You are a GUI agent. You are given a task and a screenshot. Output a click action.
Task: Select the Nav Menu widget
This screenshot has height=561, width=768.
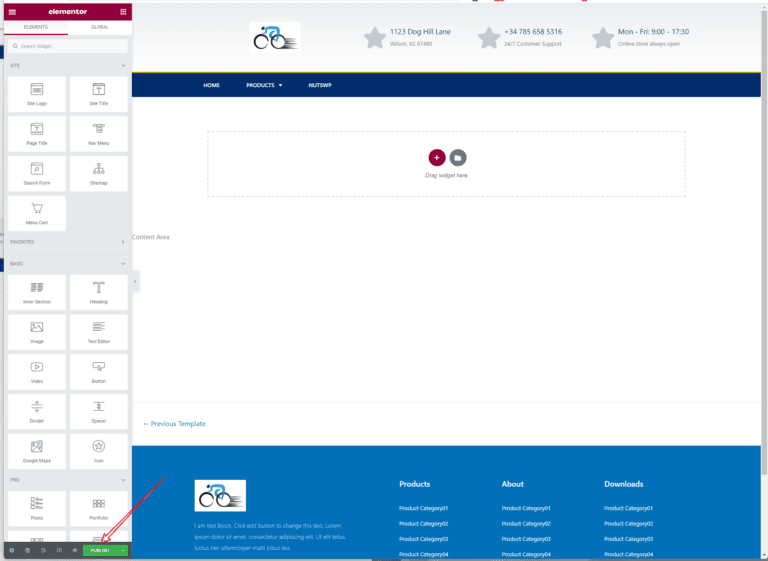pos(99,134)
